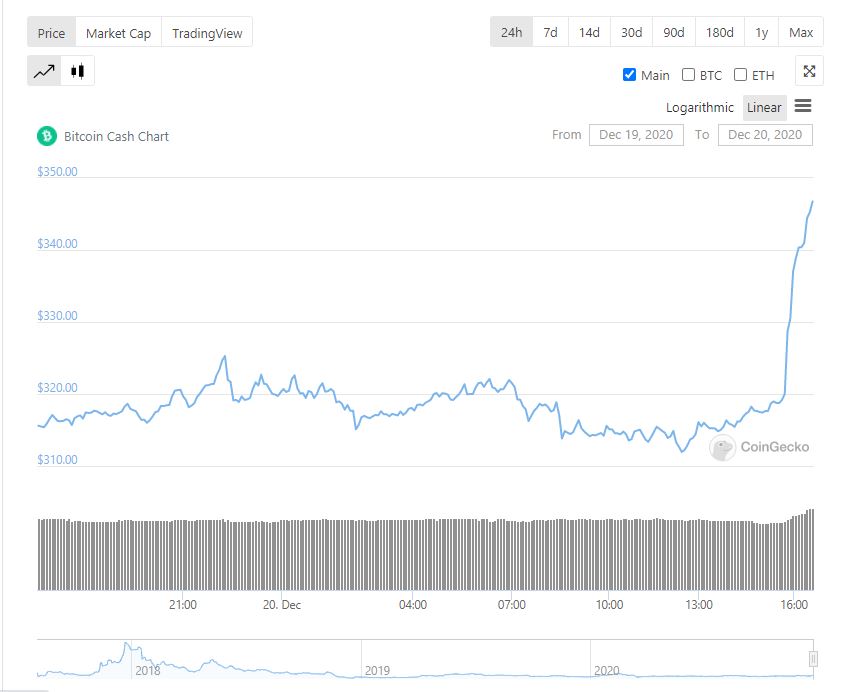Screen dimensions: 844x692
Task: Toggle the Main checkbox
Action: (x=629, y=74)
